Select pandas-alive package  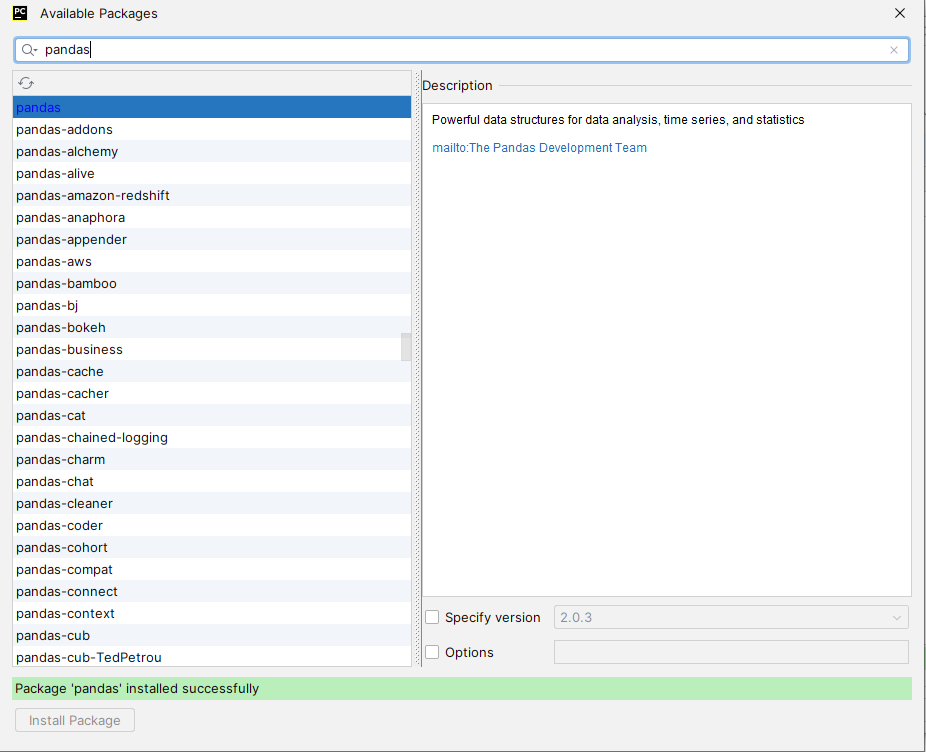(212, 174)
